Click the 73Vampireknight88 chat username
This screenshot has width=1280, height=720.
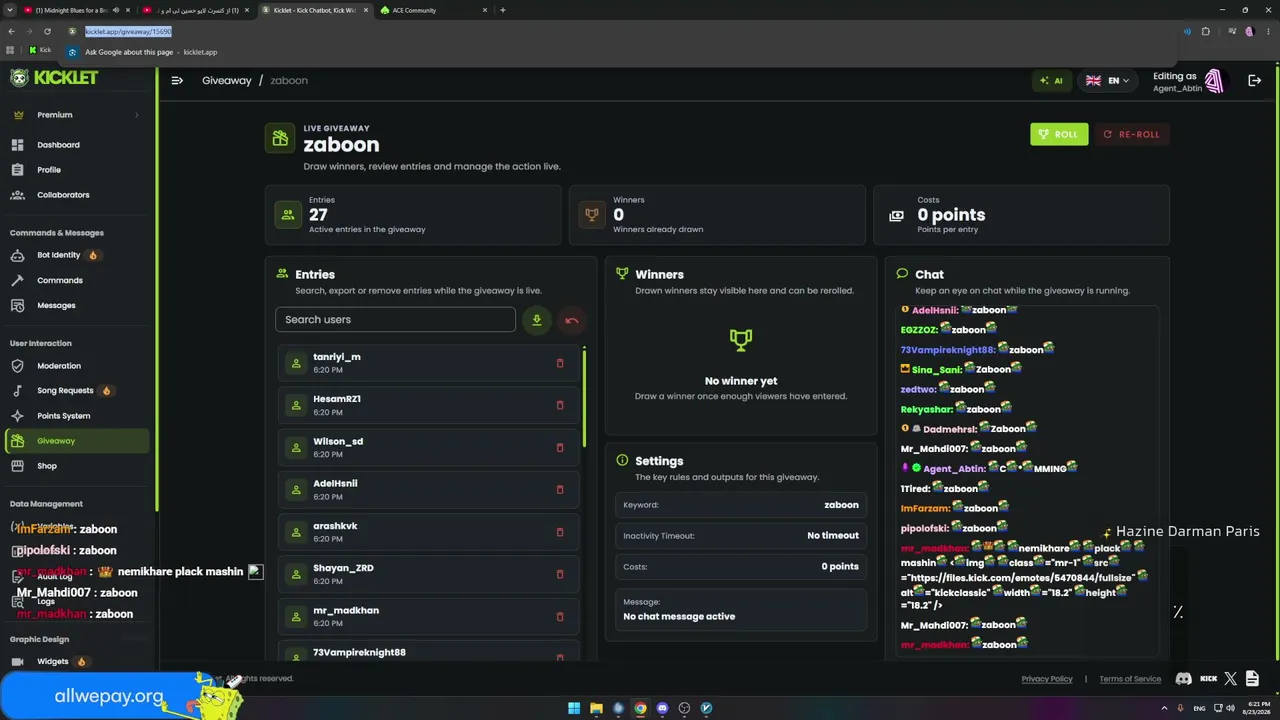click(947, 349)
